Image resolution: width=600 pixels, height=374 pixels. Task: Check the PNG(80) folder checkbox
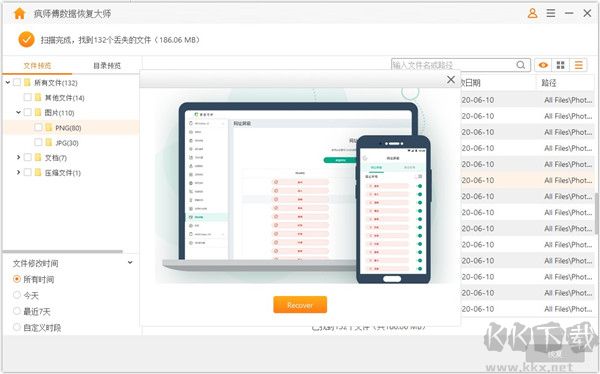pos(38,127)
